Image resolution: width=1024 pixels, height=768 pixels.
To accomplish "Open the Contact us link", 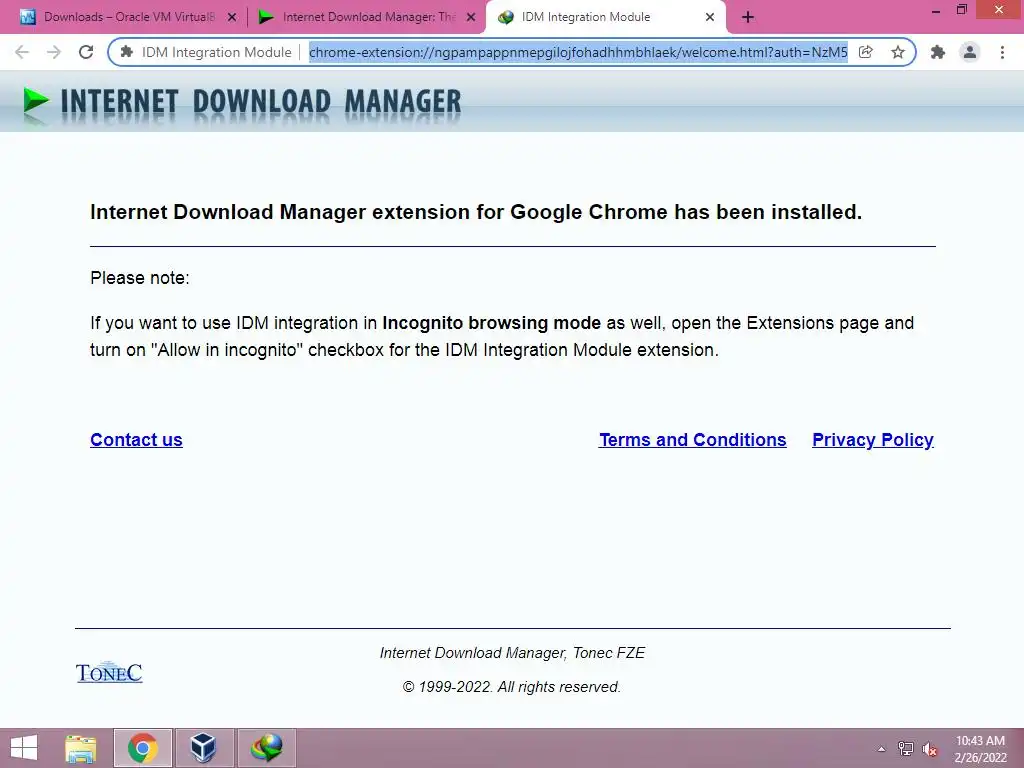I will click(x=136, y=440).
